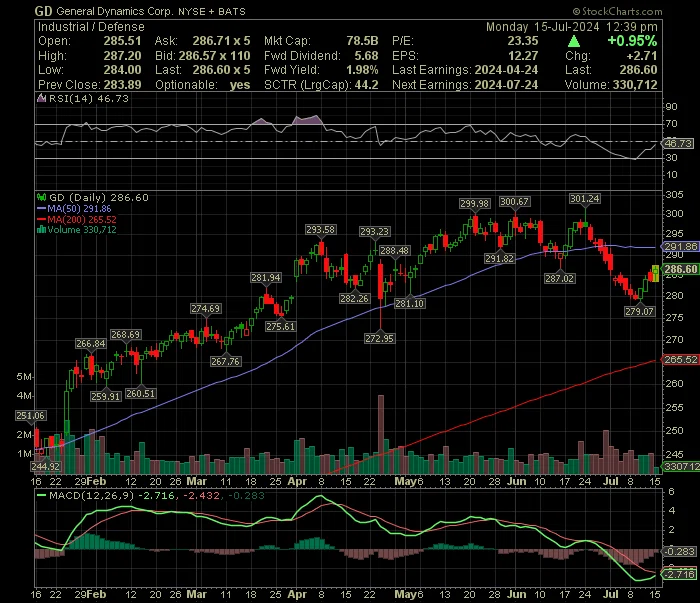Click the SCTR (LrgCap) value 44.2
Image resolution: width=700 pixels, height=603 pixels.
[x=367, y=85]
